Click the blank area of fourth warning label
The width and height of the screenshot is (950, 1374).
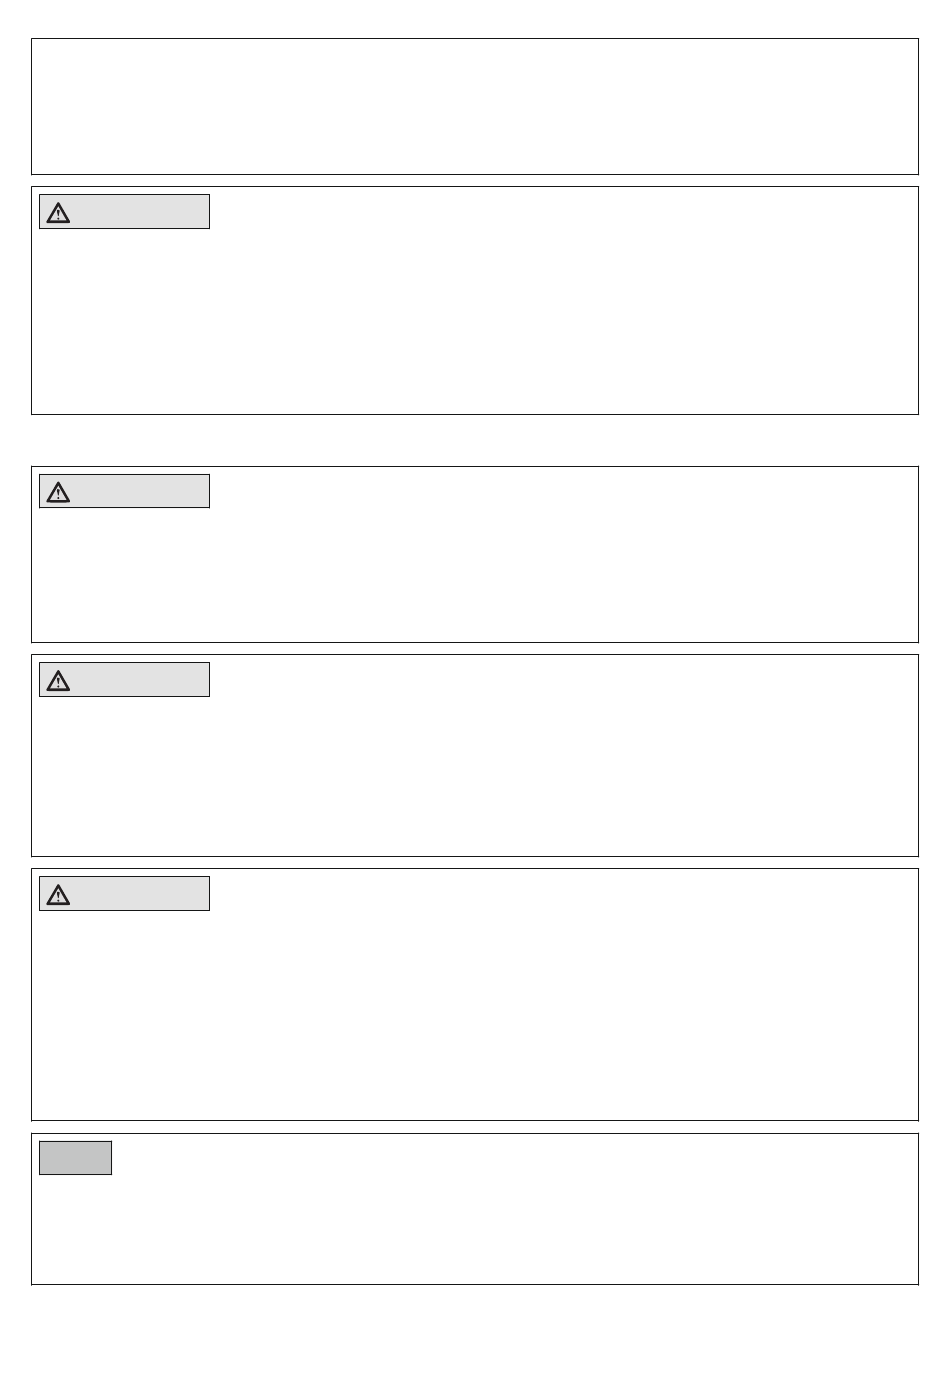(140, 894)
